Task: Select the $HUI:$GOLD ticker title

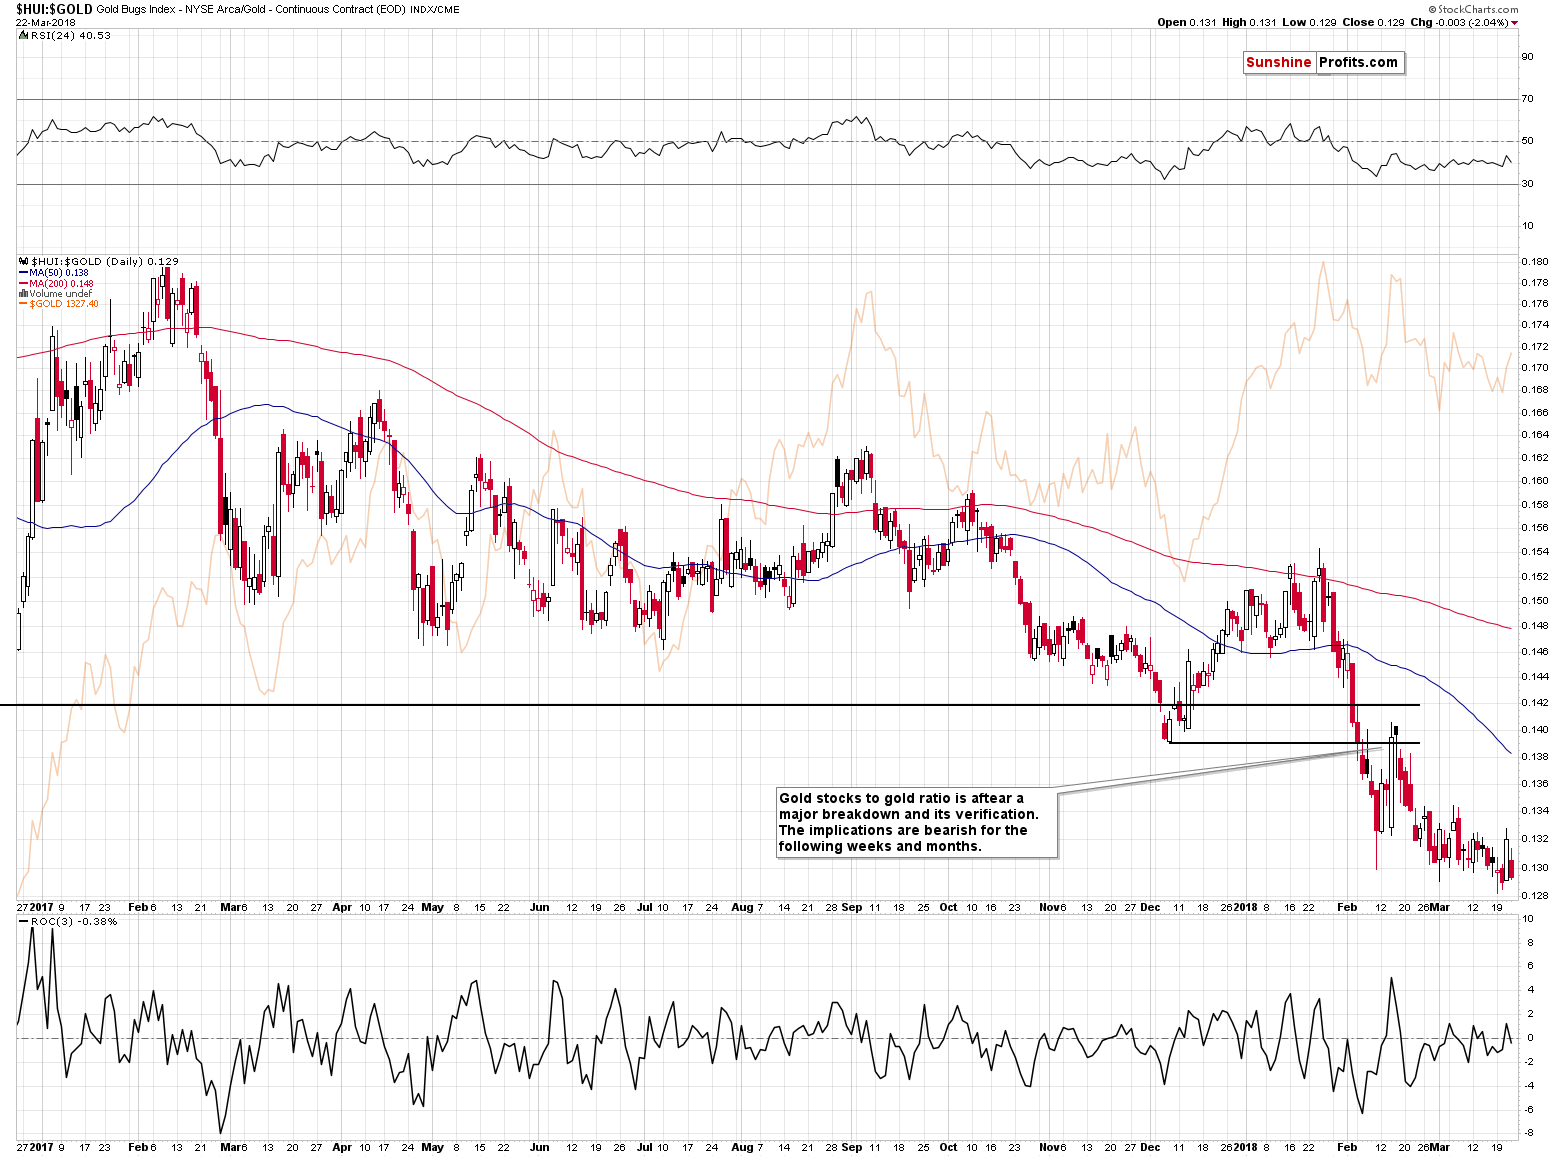Action: (x=54, y=9)
